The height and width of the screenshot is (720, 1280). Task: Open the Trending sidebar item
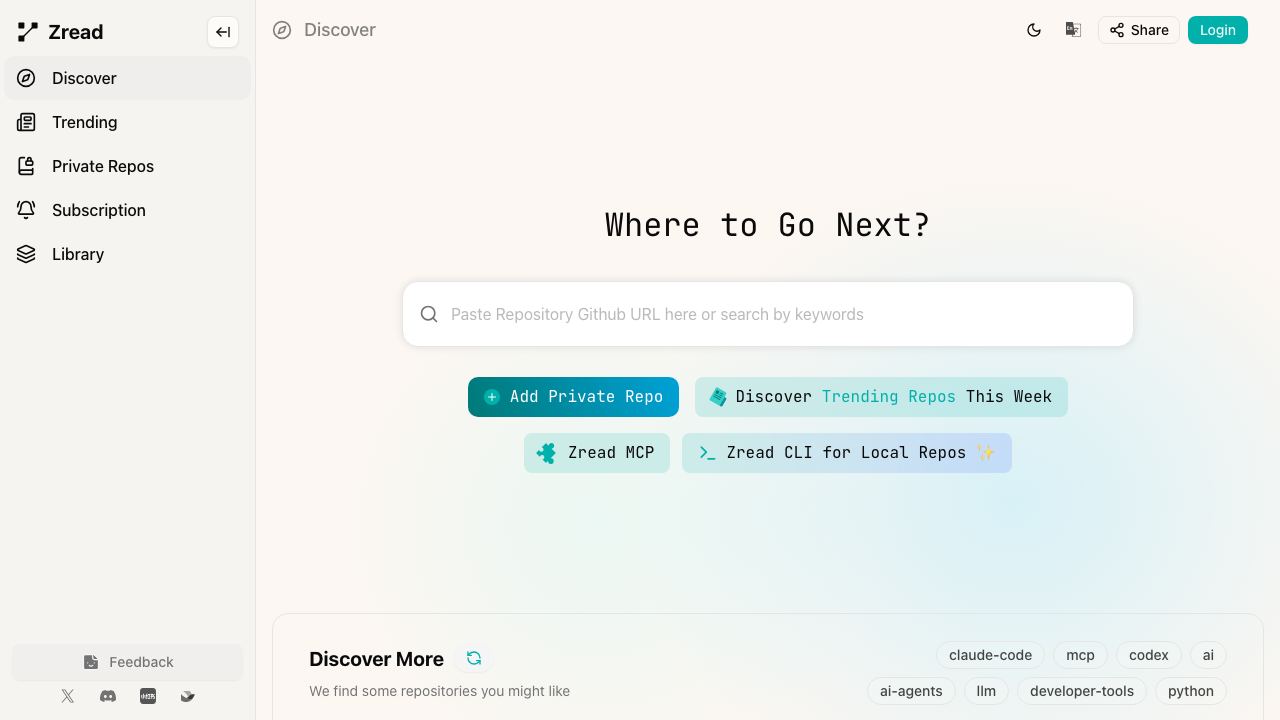point(127,122)
